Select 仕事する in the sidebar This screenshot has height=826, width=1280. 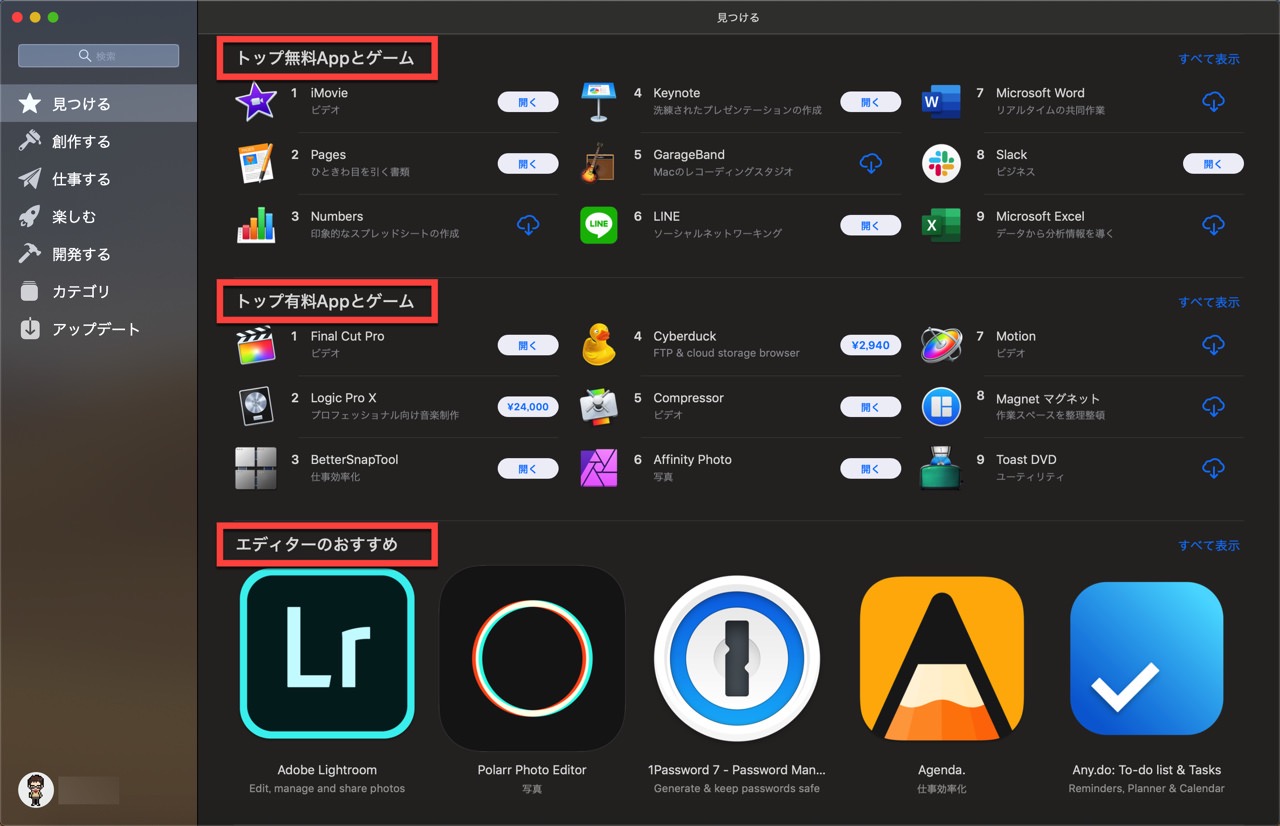[x=98, y=179]
